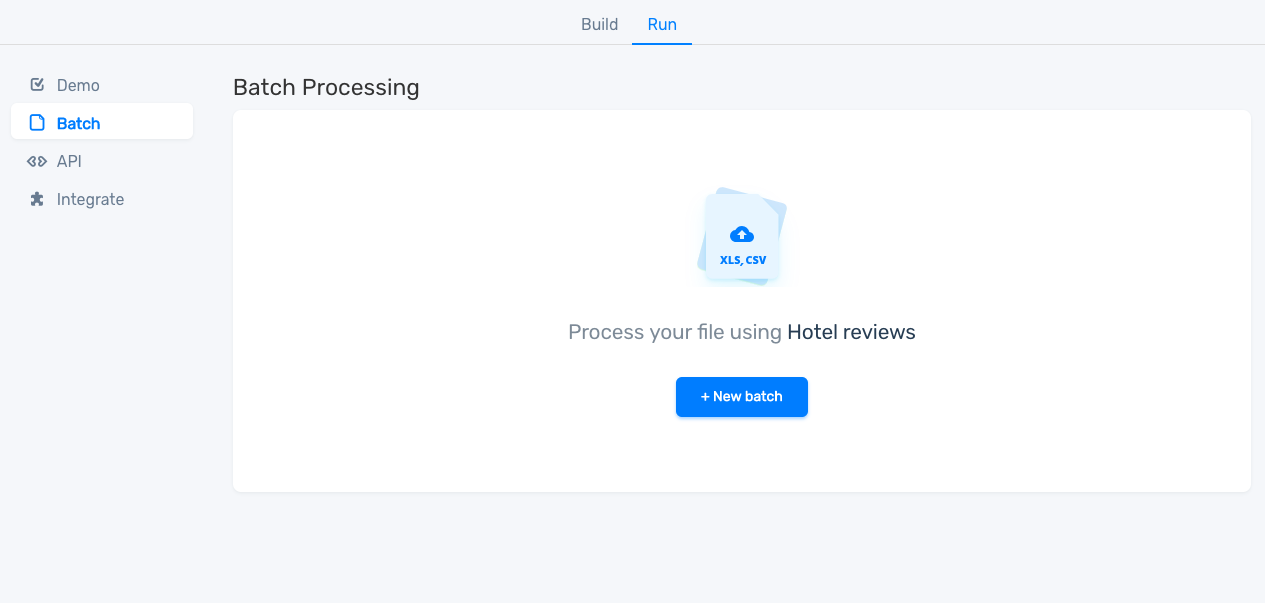Open the Demo sidebar item
This screenshot has height=603, width=1265.
pos(78,85)
